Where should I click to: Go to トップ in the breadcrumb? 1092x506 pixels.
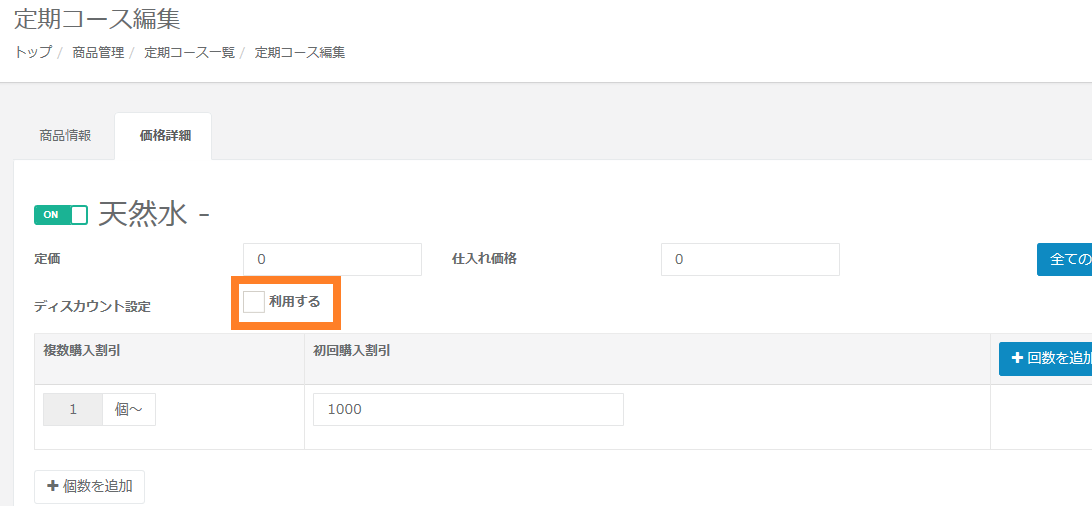tap(33, 52)
